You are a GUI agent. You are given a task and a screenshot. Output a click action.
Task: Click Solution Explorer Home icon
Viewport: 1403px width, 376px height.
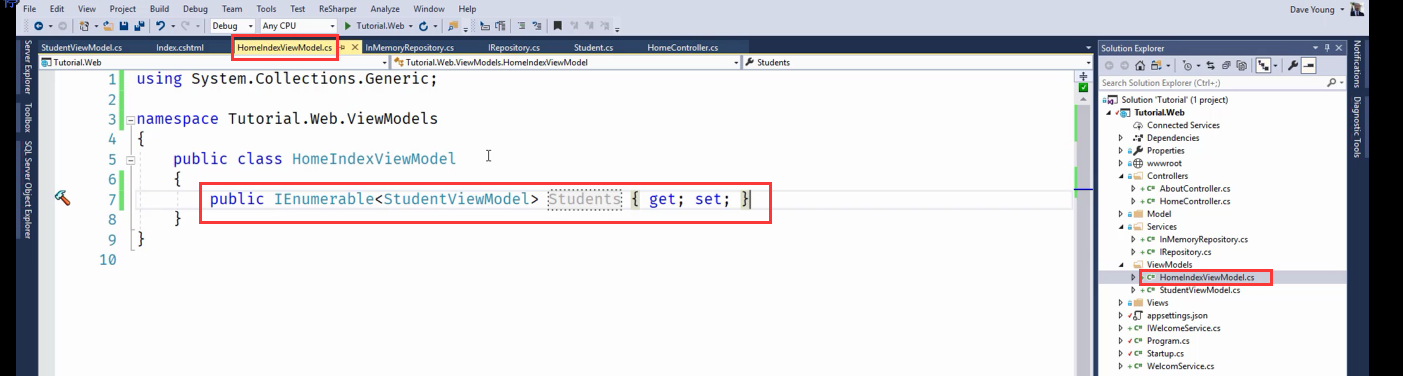pos(1140,65)
